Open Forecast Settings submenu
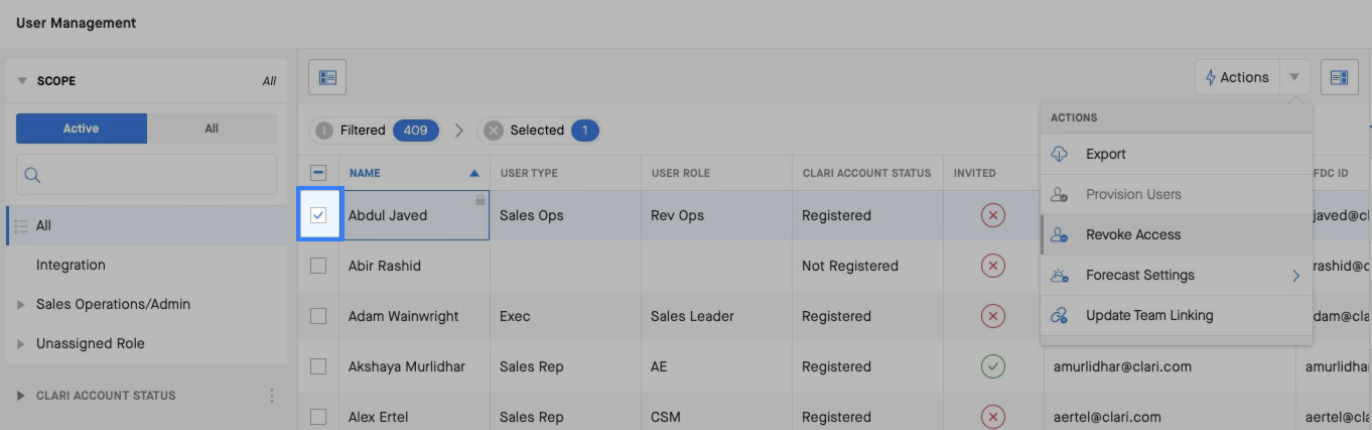 click(x=1176, y=275)
